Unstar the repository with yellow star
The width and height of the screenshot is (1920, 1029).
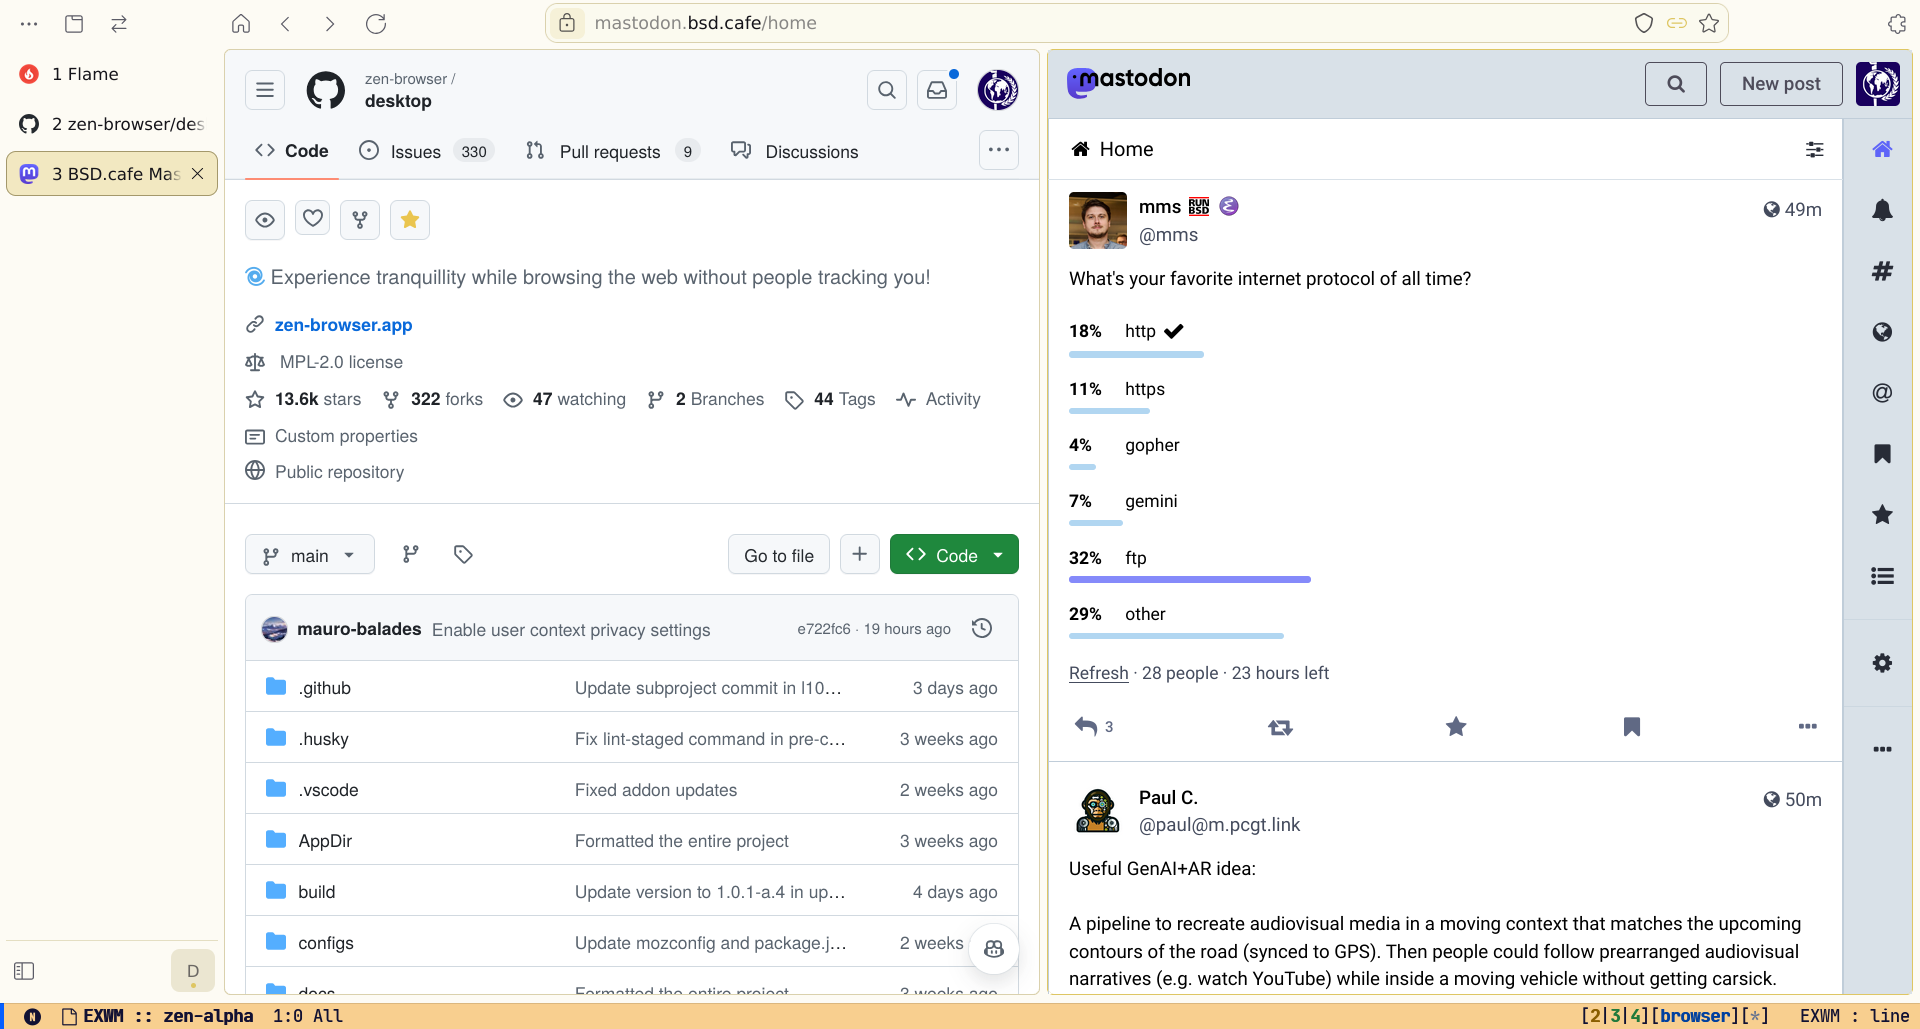tap(410, 220)
